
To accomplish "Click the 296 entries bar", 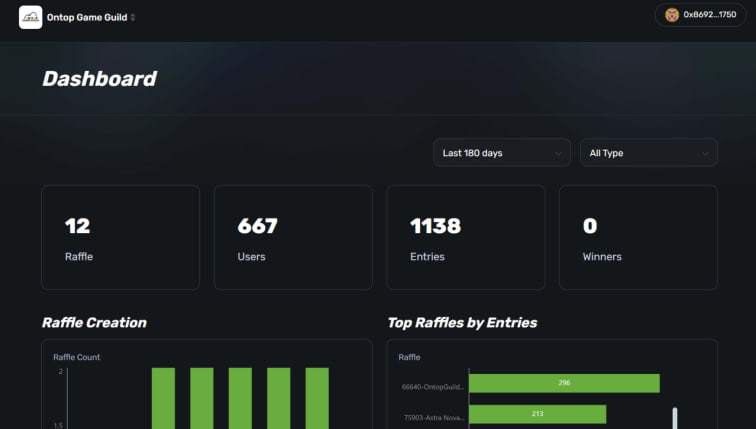I will click(x=564, y=383).
